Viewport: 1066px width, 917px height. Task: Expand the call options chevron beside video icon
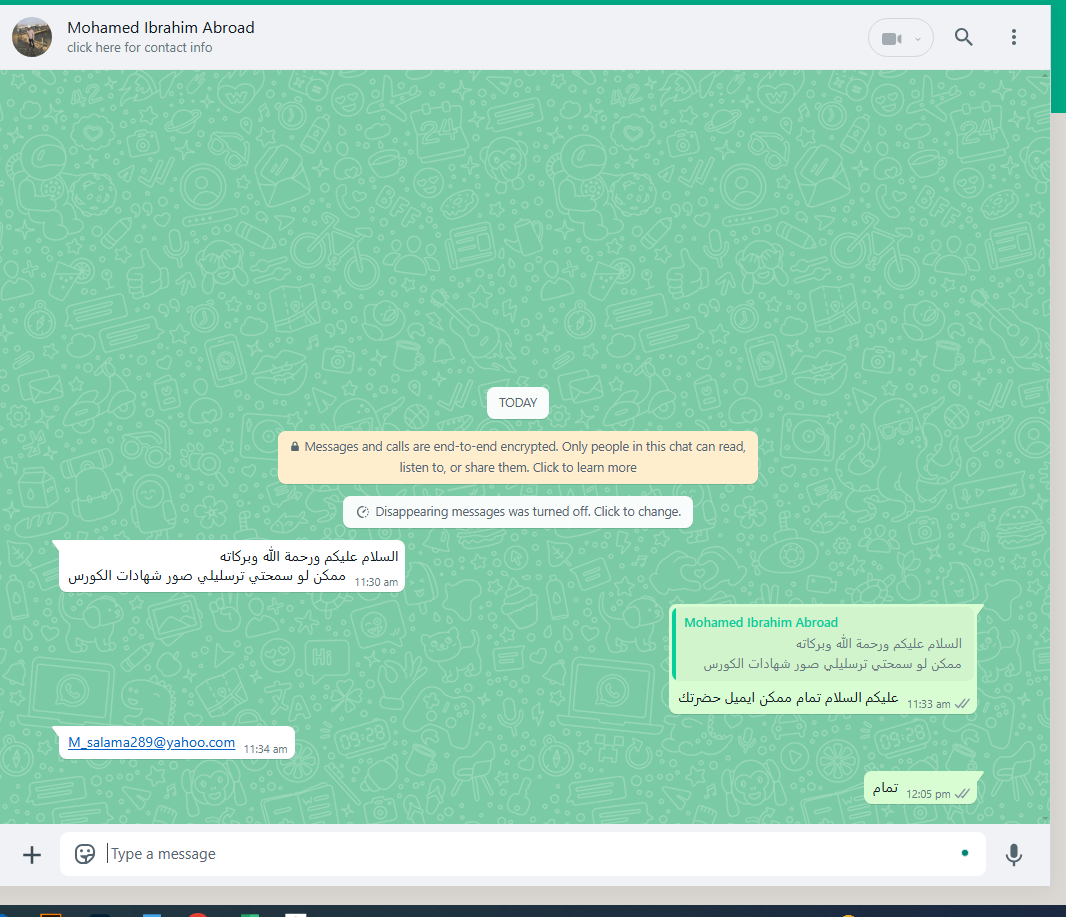[x=918, y=39]
